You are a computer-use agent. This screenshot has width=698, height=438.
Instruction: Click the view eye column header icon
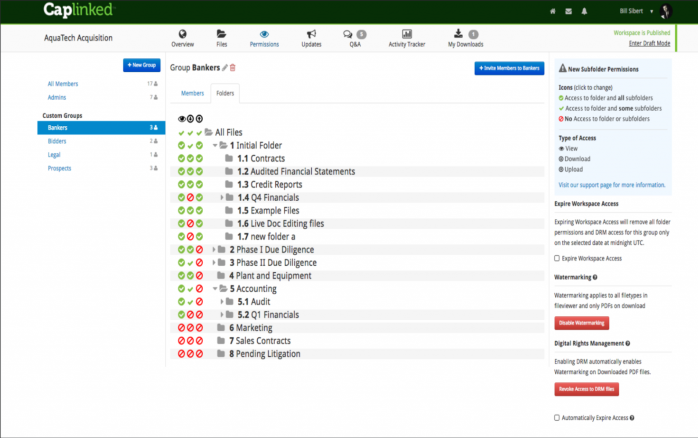[x=182, y=119]
